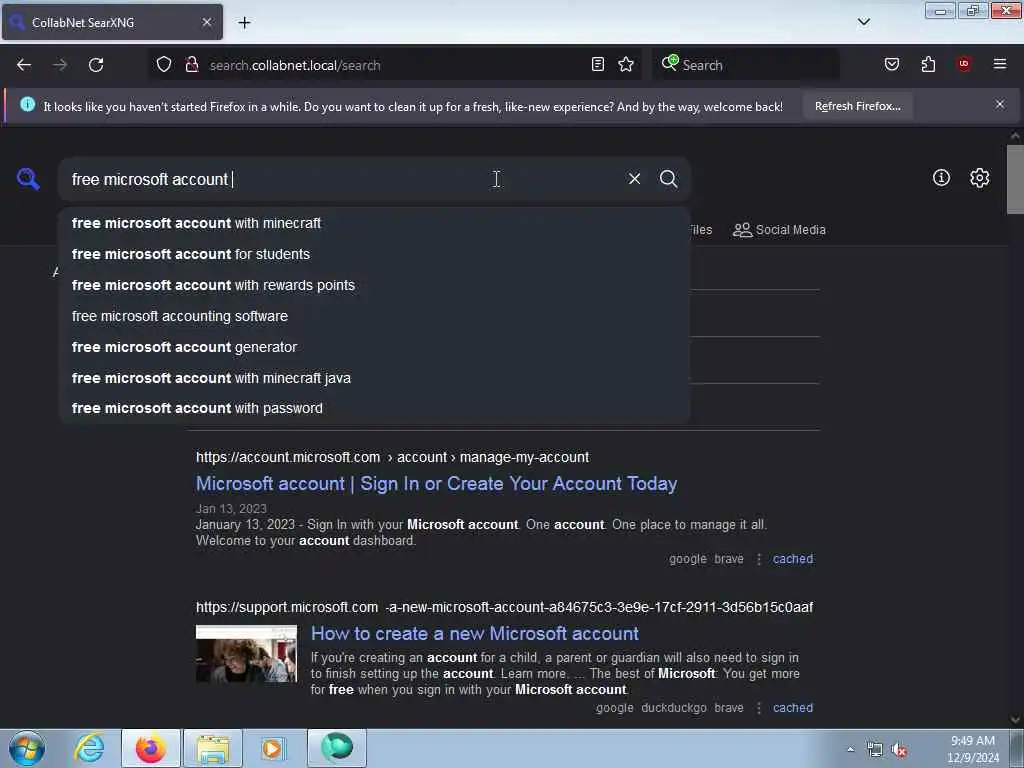Choose suggestion 'free microsoft account generator'
The width and height of the screenshot is (1024, 768).
pyautogui.click(x=374, y=347)
